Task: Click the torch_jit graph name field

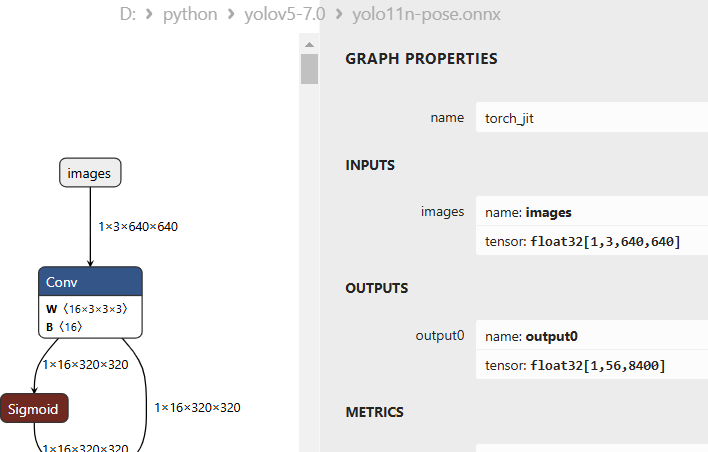Action: point(590,118)
